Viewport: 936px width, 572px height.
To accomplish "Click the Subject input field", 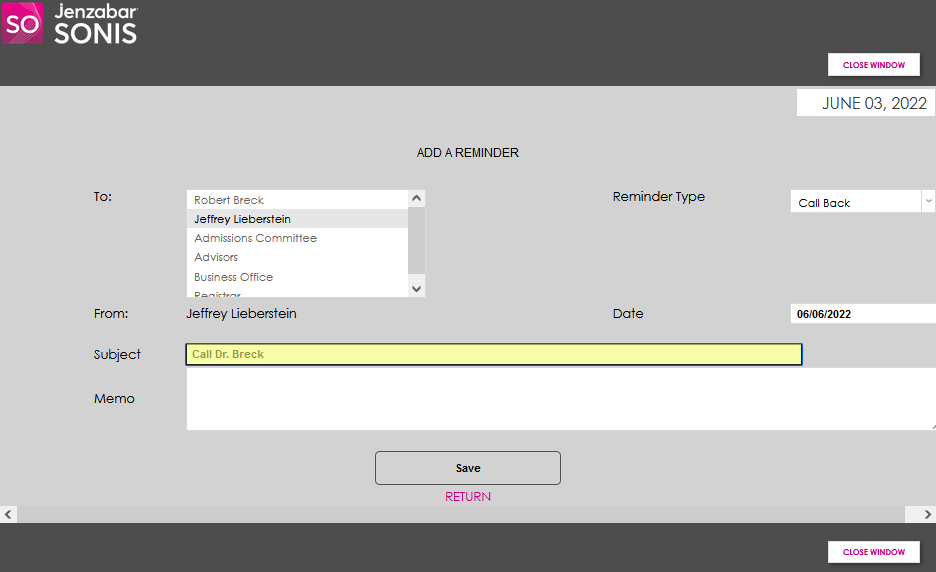I will pyautogui.click(x=493, y=354).
